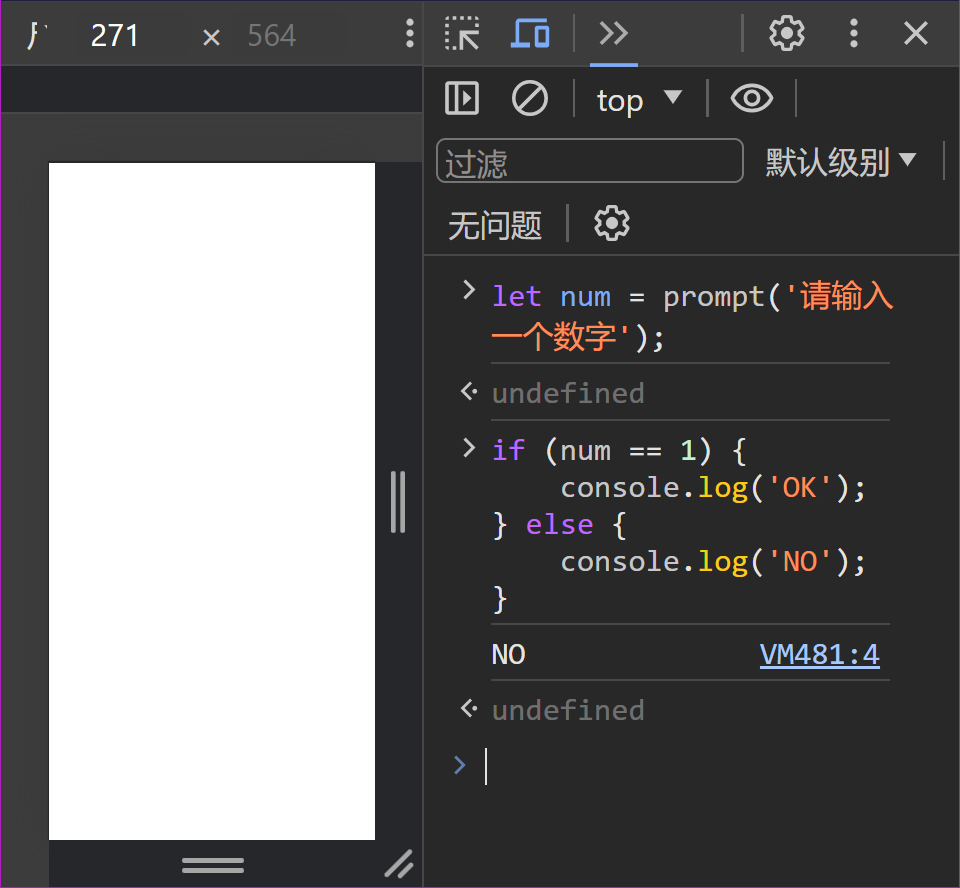Click the 无问题 issues button
Screen dimensions: 960x888
pyautogui.click(x=495, y=225)
